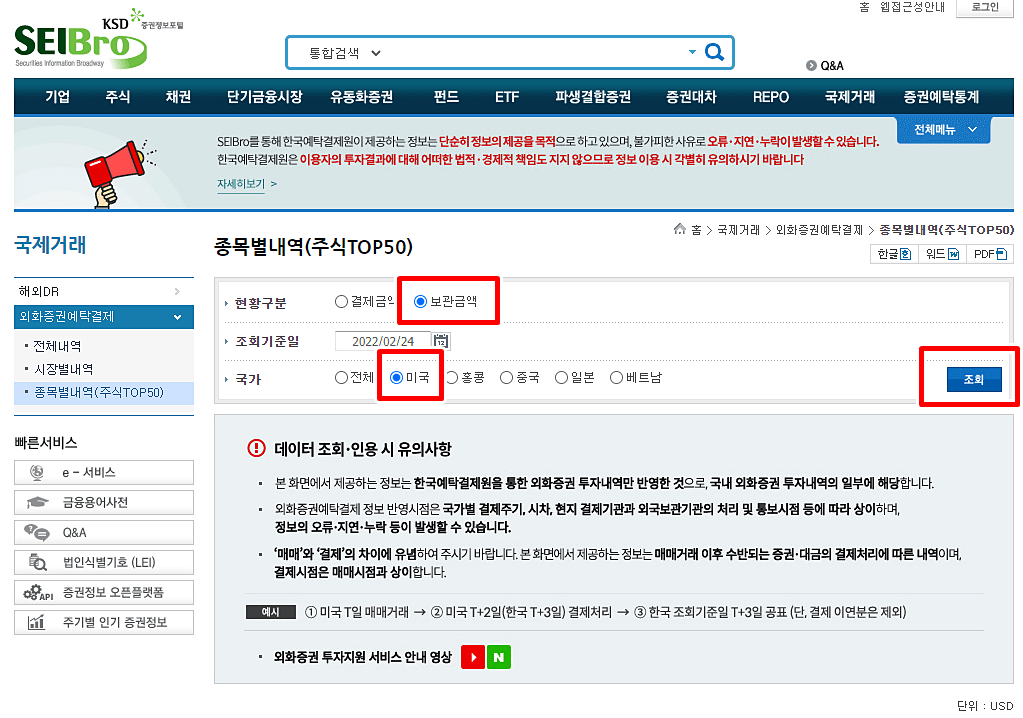Open 법인식별기호 (LEI) quick service
The image size is (1023, 718).
(104, 562)
